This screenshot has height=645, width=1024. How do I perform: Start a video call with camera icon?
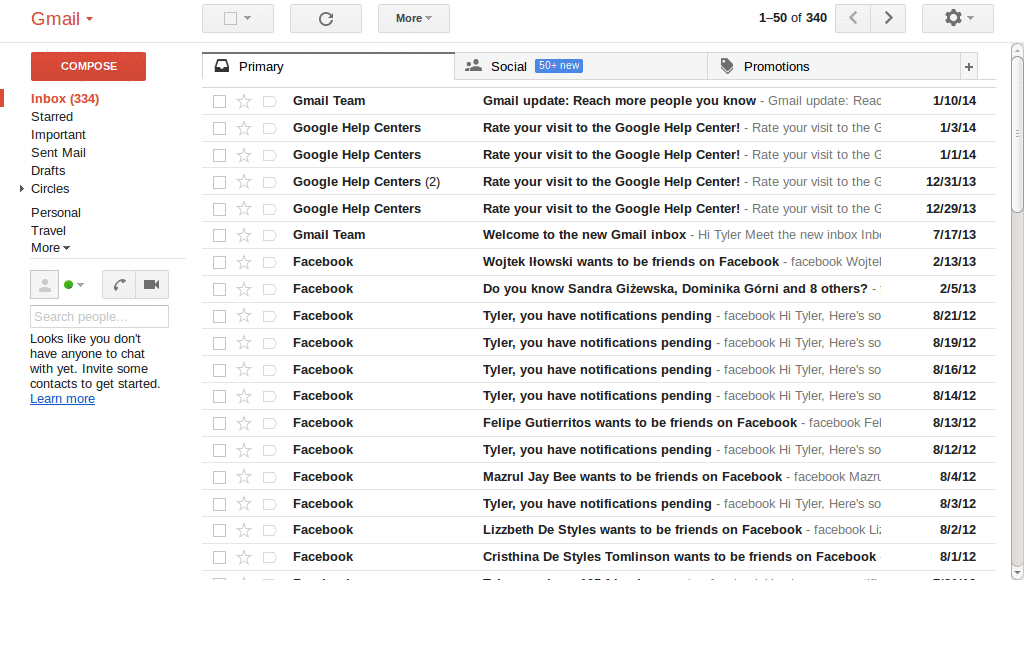(152, 285)
